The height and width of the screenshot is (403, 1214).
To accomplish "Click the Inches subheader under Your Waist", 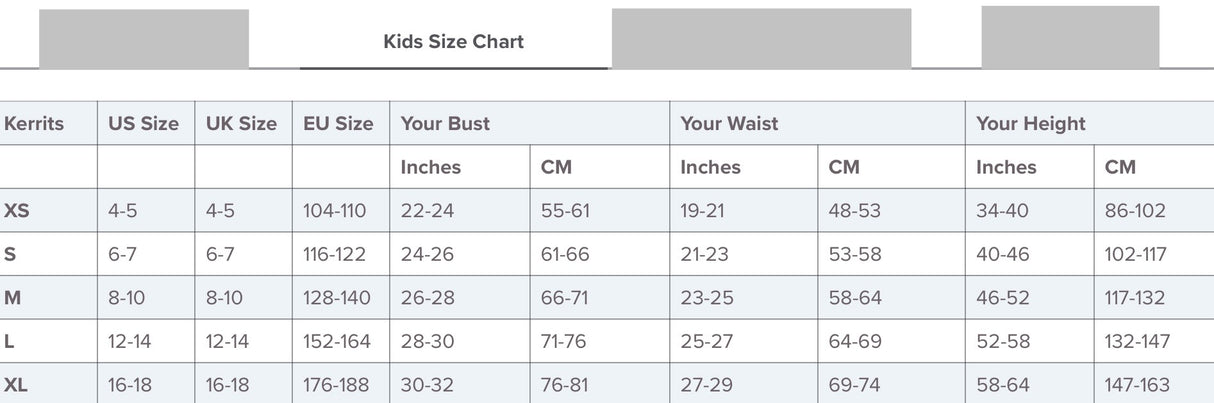I will pyautogui.click(x=710, y=167).
